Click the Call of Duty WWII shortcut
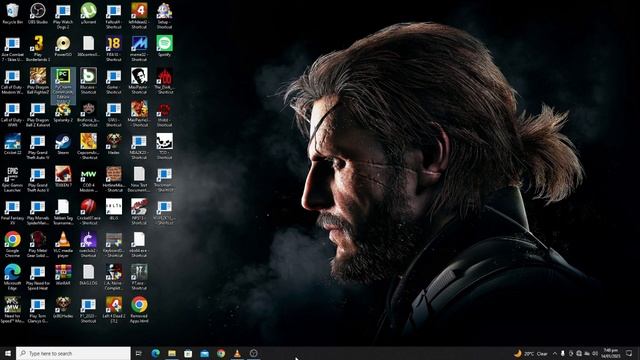 tap(13, 114)
